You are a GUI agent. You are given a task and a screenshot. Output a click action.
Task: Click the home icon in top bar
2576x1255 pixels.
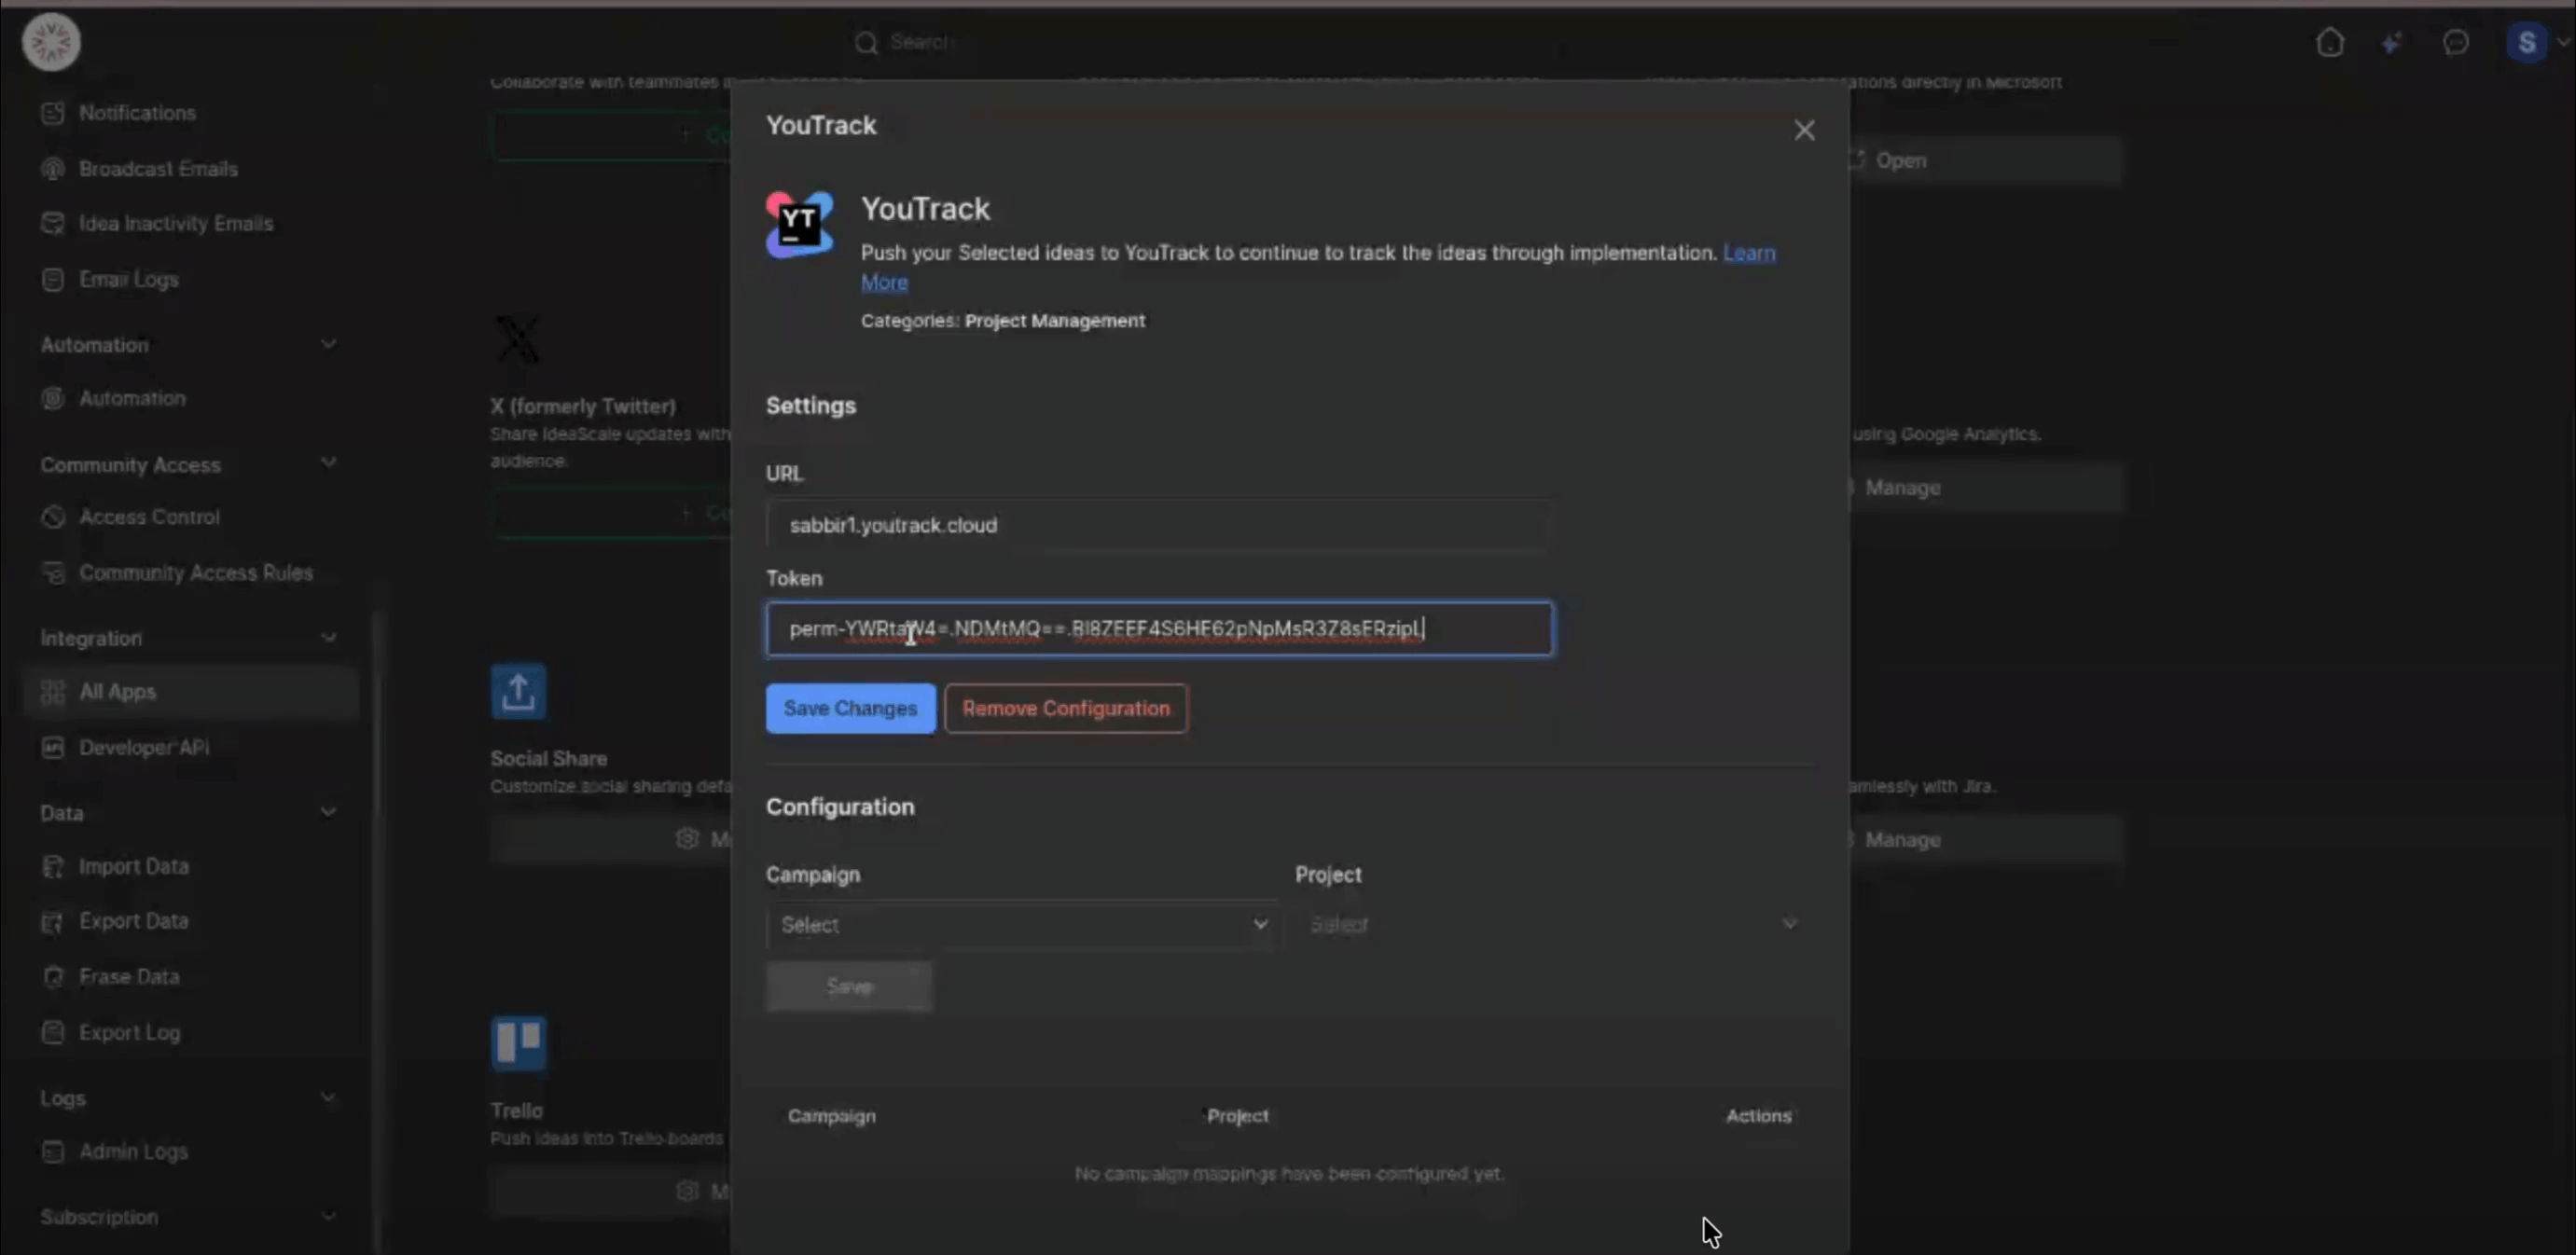coord(2330,42)
